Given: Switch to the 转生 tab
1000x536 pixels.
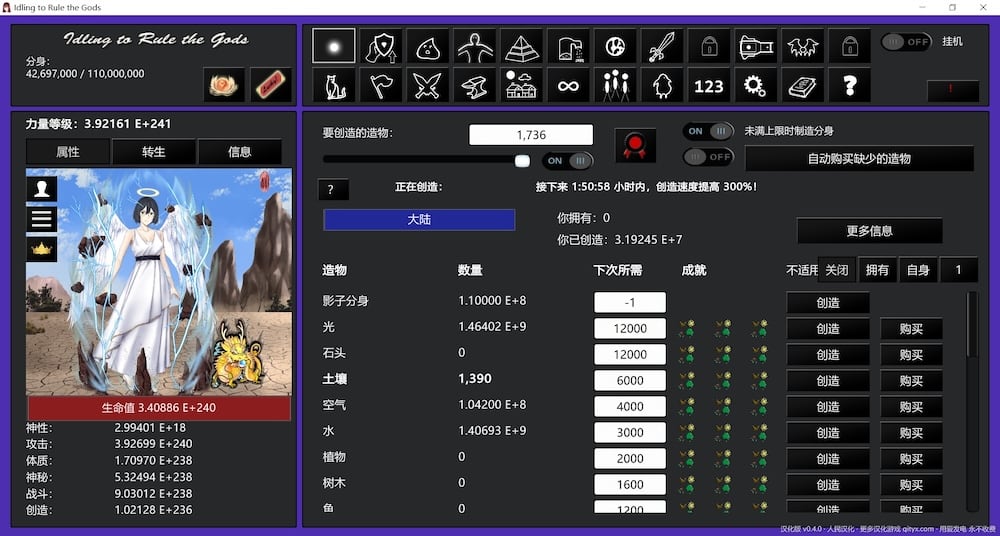Looking at the screenshot, I should (x=154, y=152).
